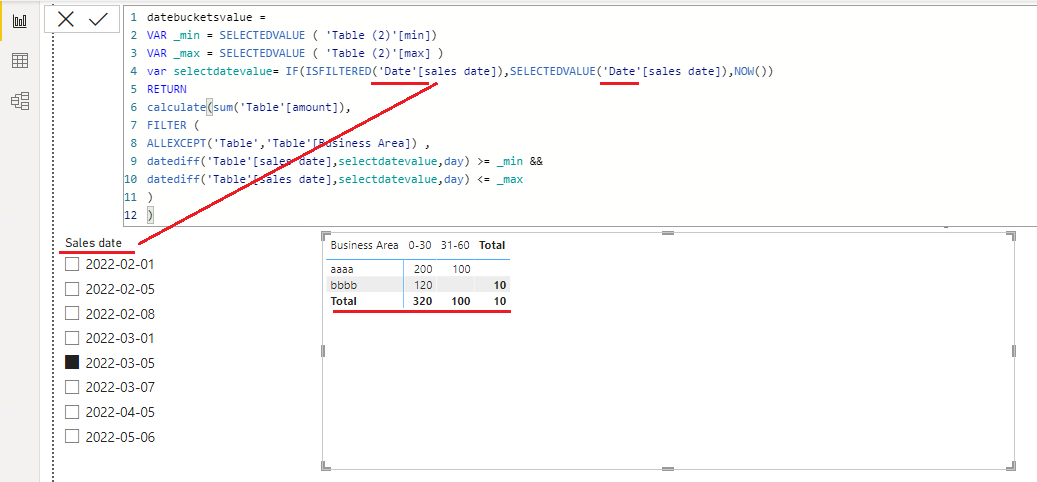Place cursor on VAR _min line

[x=292, y=35]
